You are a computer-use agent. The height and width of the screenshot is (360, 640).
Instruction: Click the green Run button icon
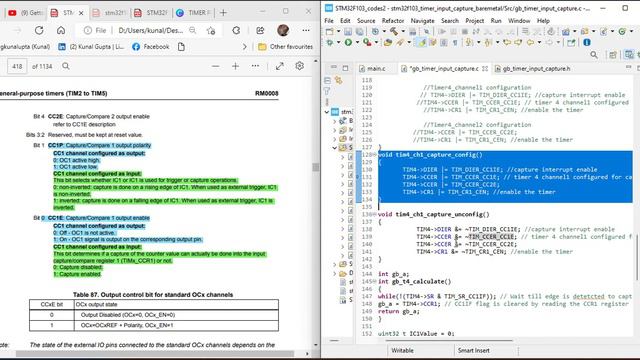[x=348, y=42]
